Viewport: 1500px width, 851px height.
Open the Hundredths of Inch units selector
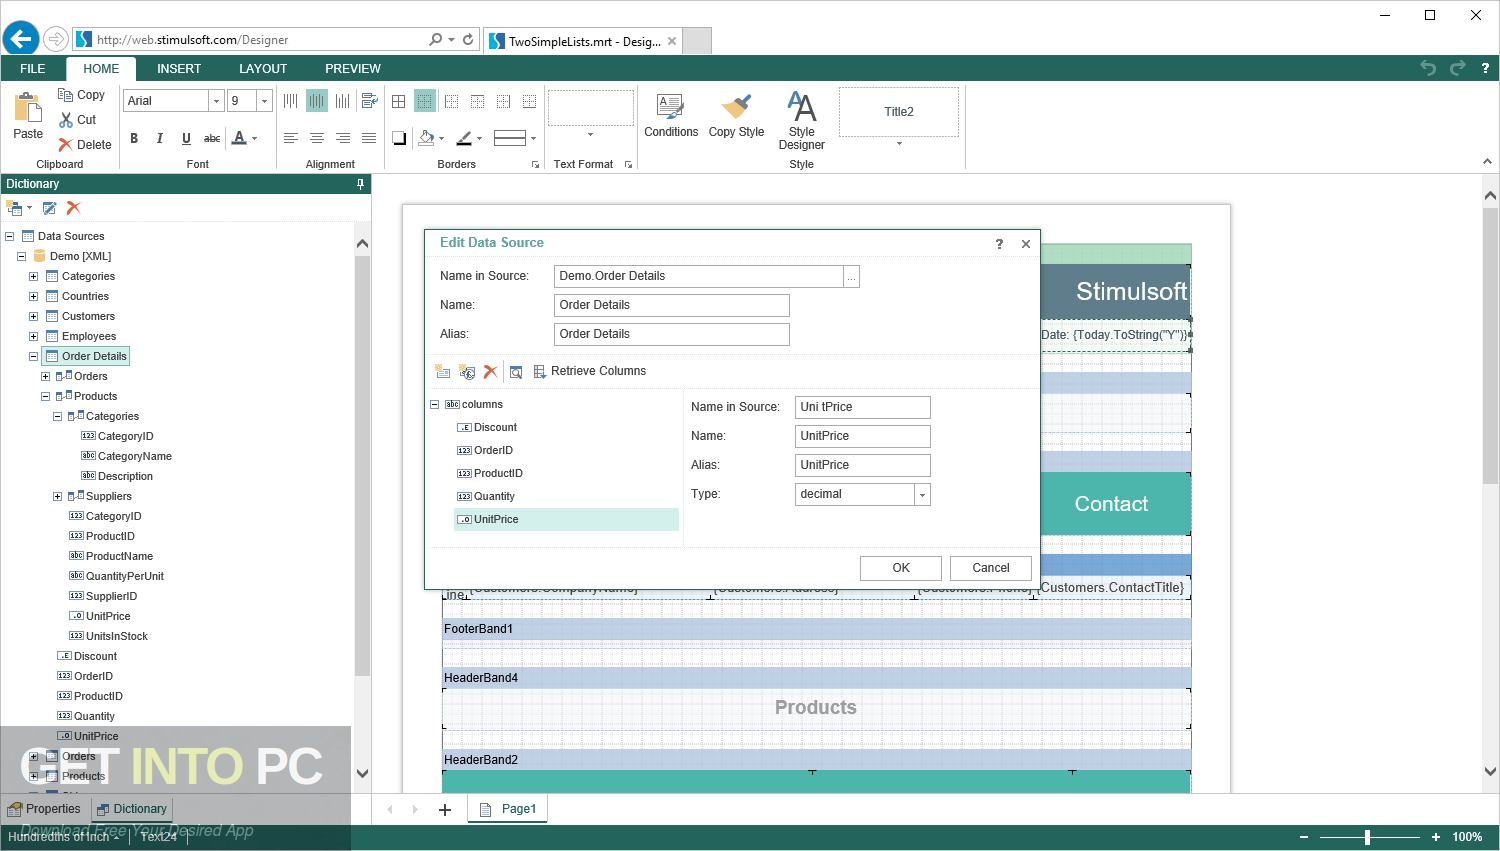pos(63,837)
